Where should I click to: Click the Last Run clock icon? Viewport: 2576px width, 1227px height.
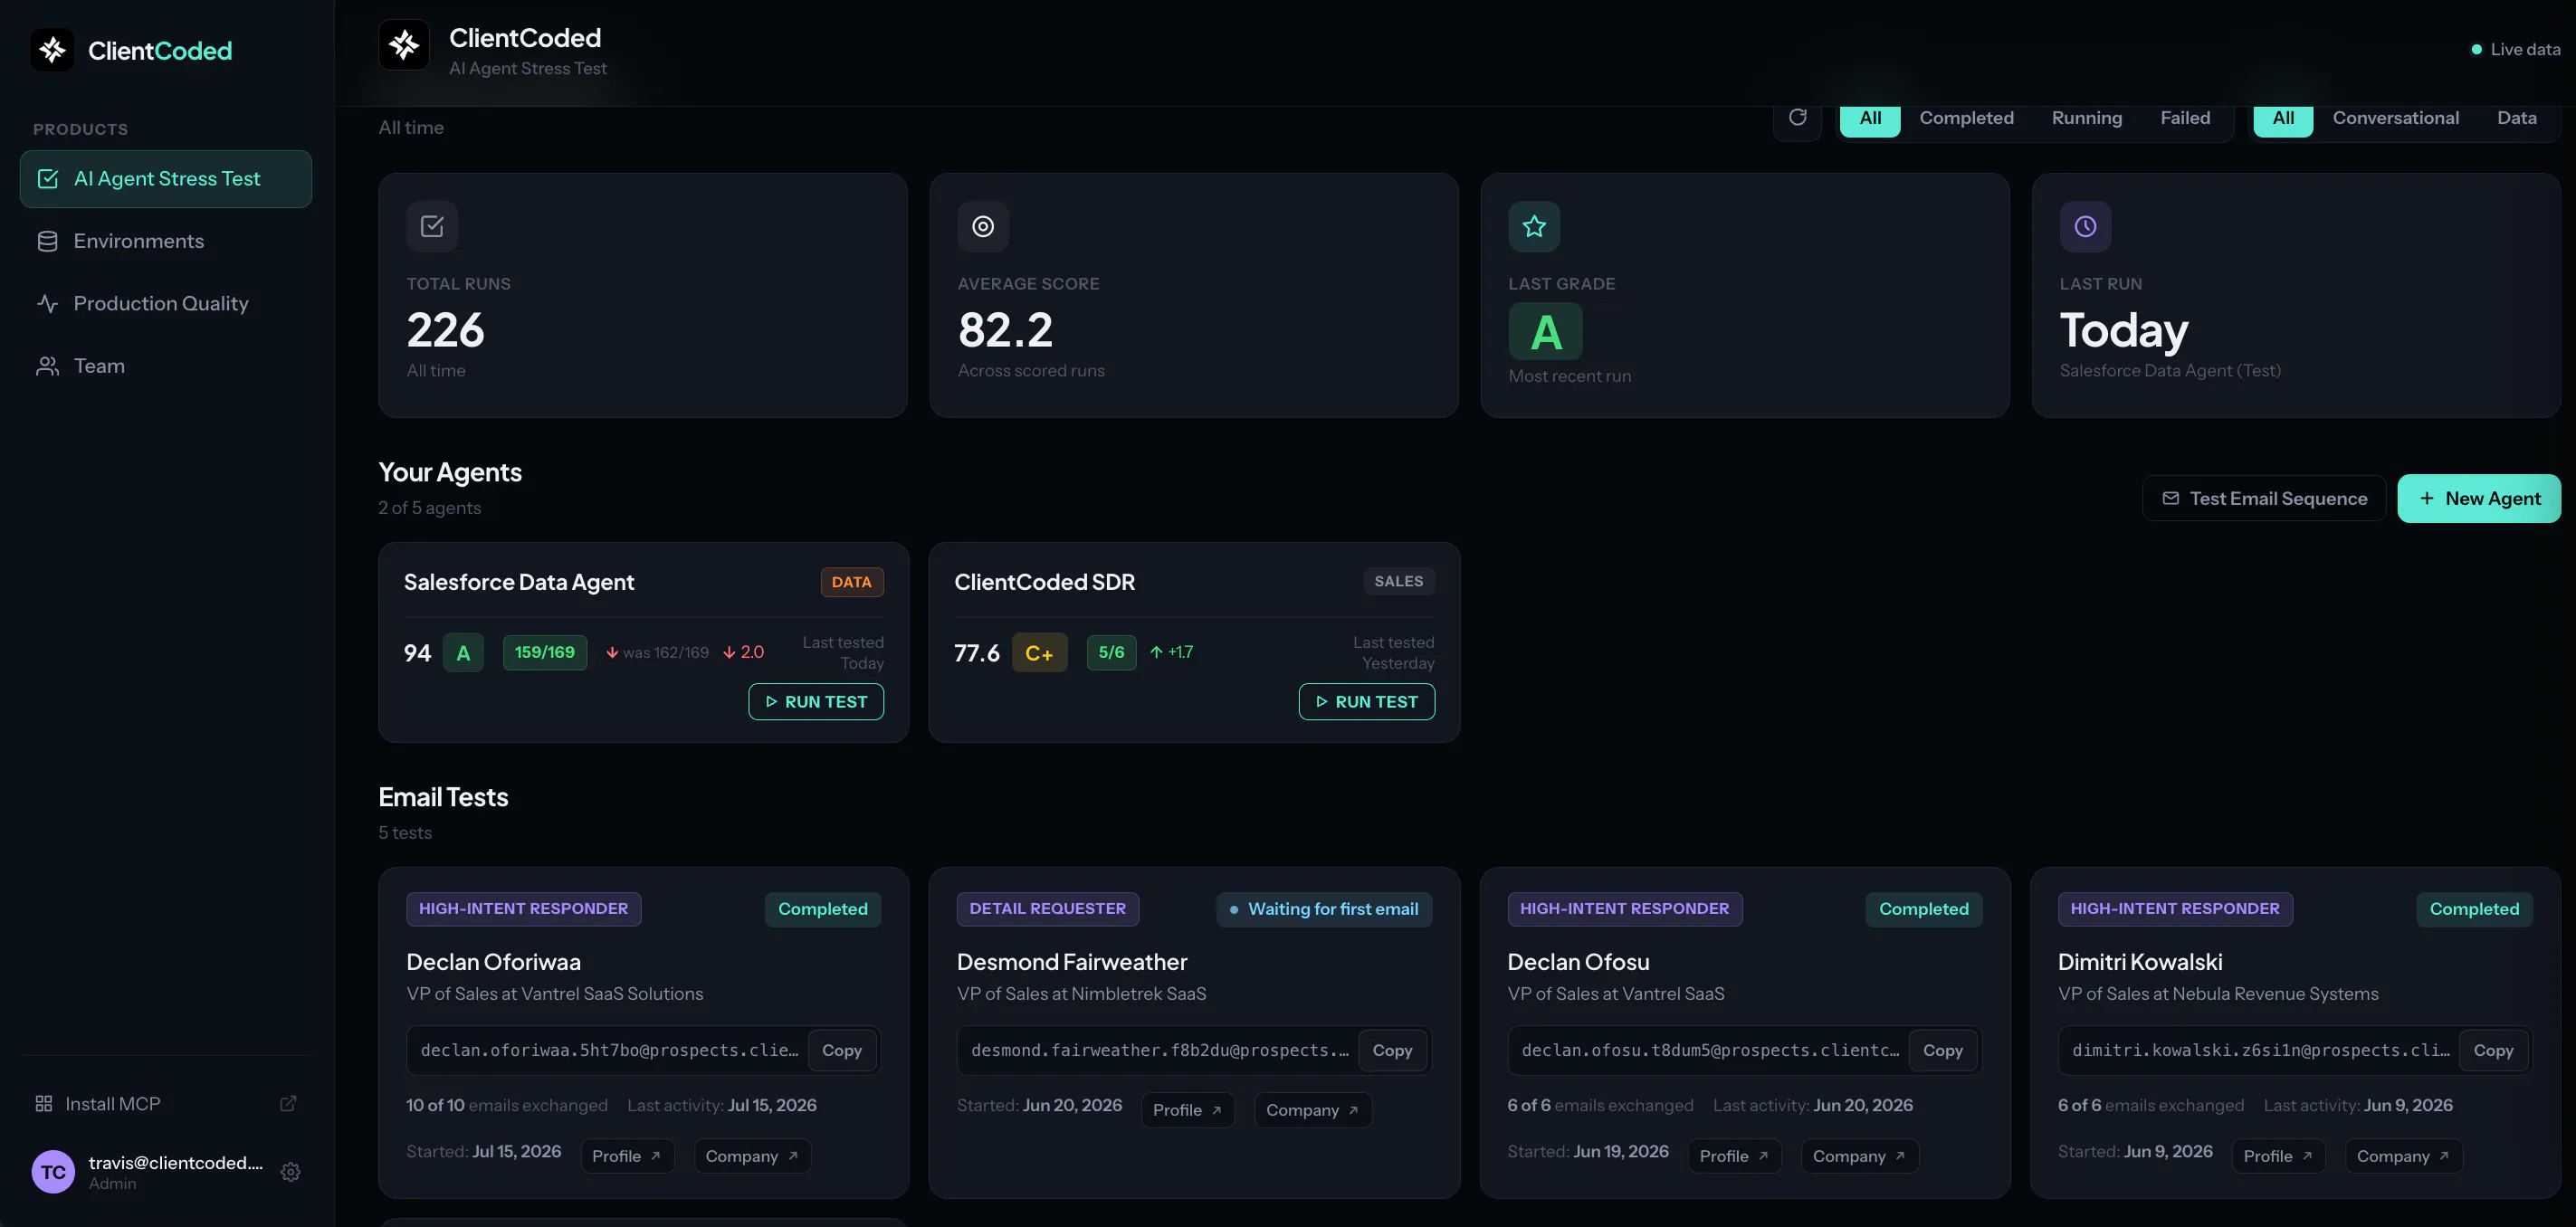(2085, 226)
